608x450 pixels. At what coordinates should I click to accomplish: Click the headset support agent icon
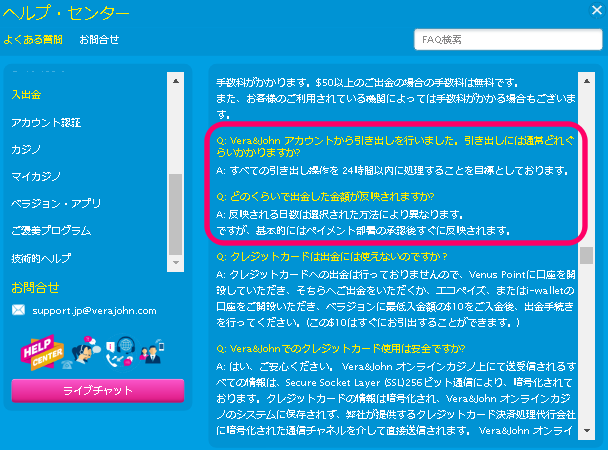86,350
